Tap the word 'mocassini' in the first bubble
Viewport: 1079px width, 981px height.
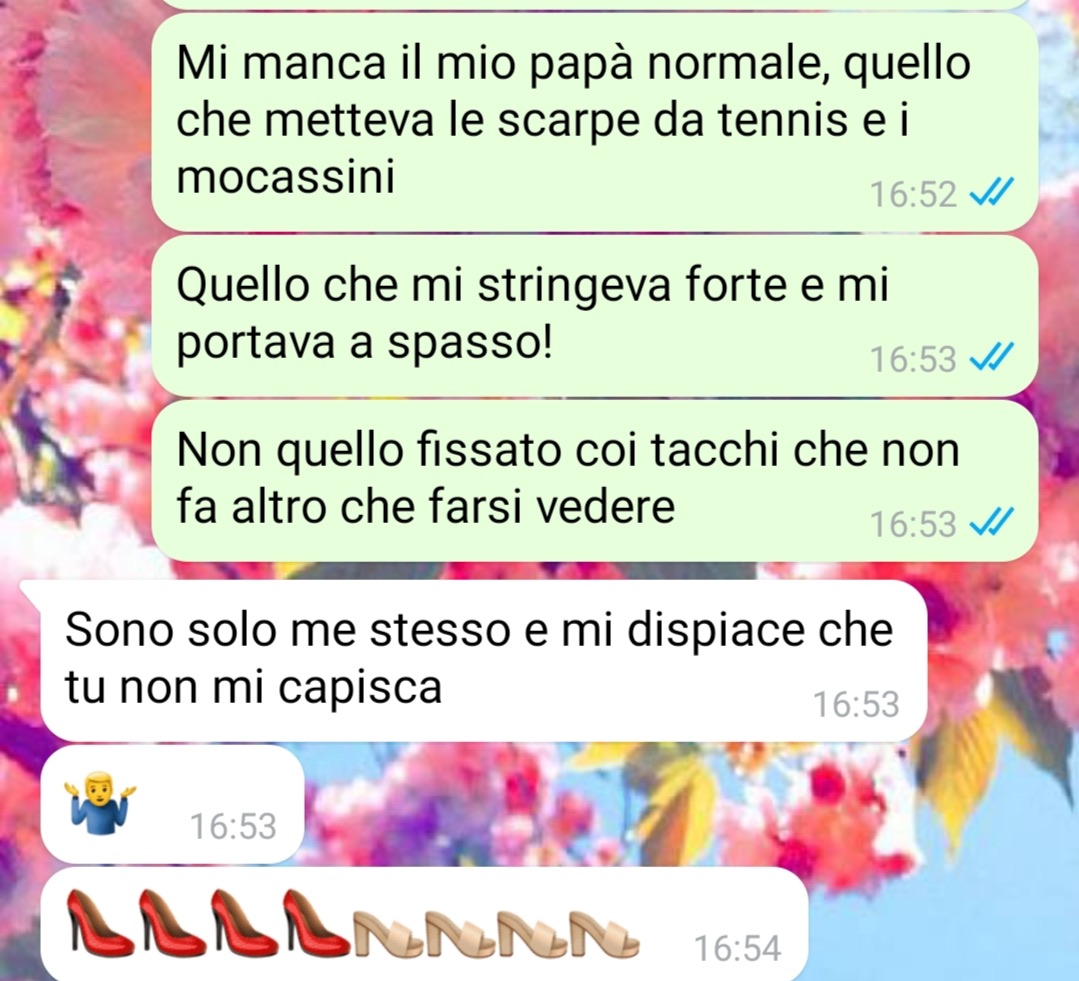(x=286, y=177)
